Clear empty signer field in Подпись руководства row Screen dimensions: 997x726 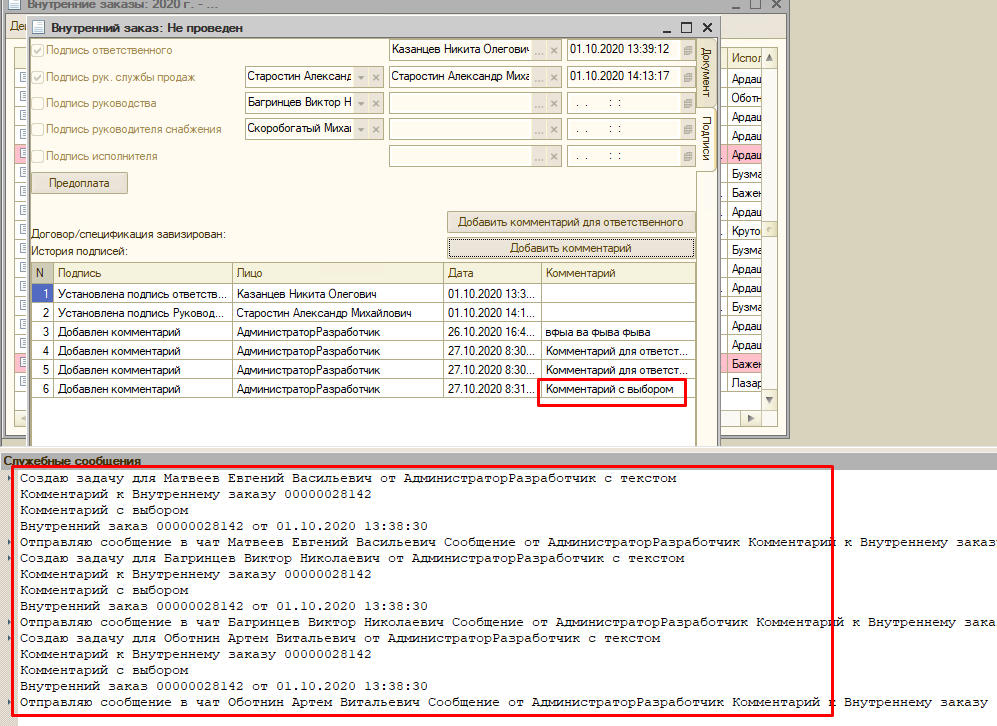point(554,103)
